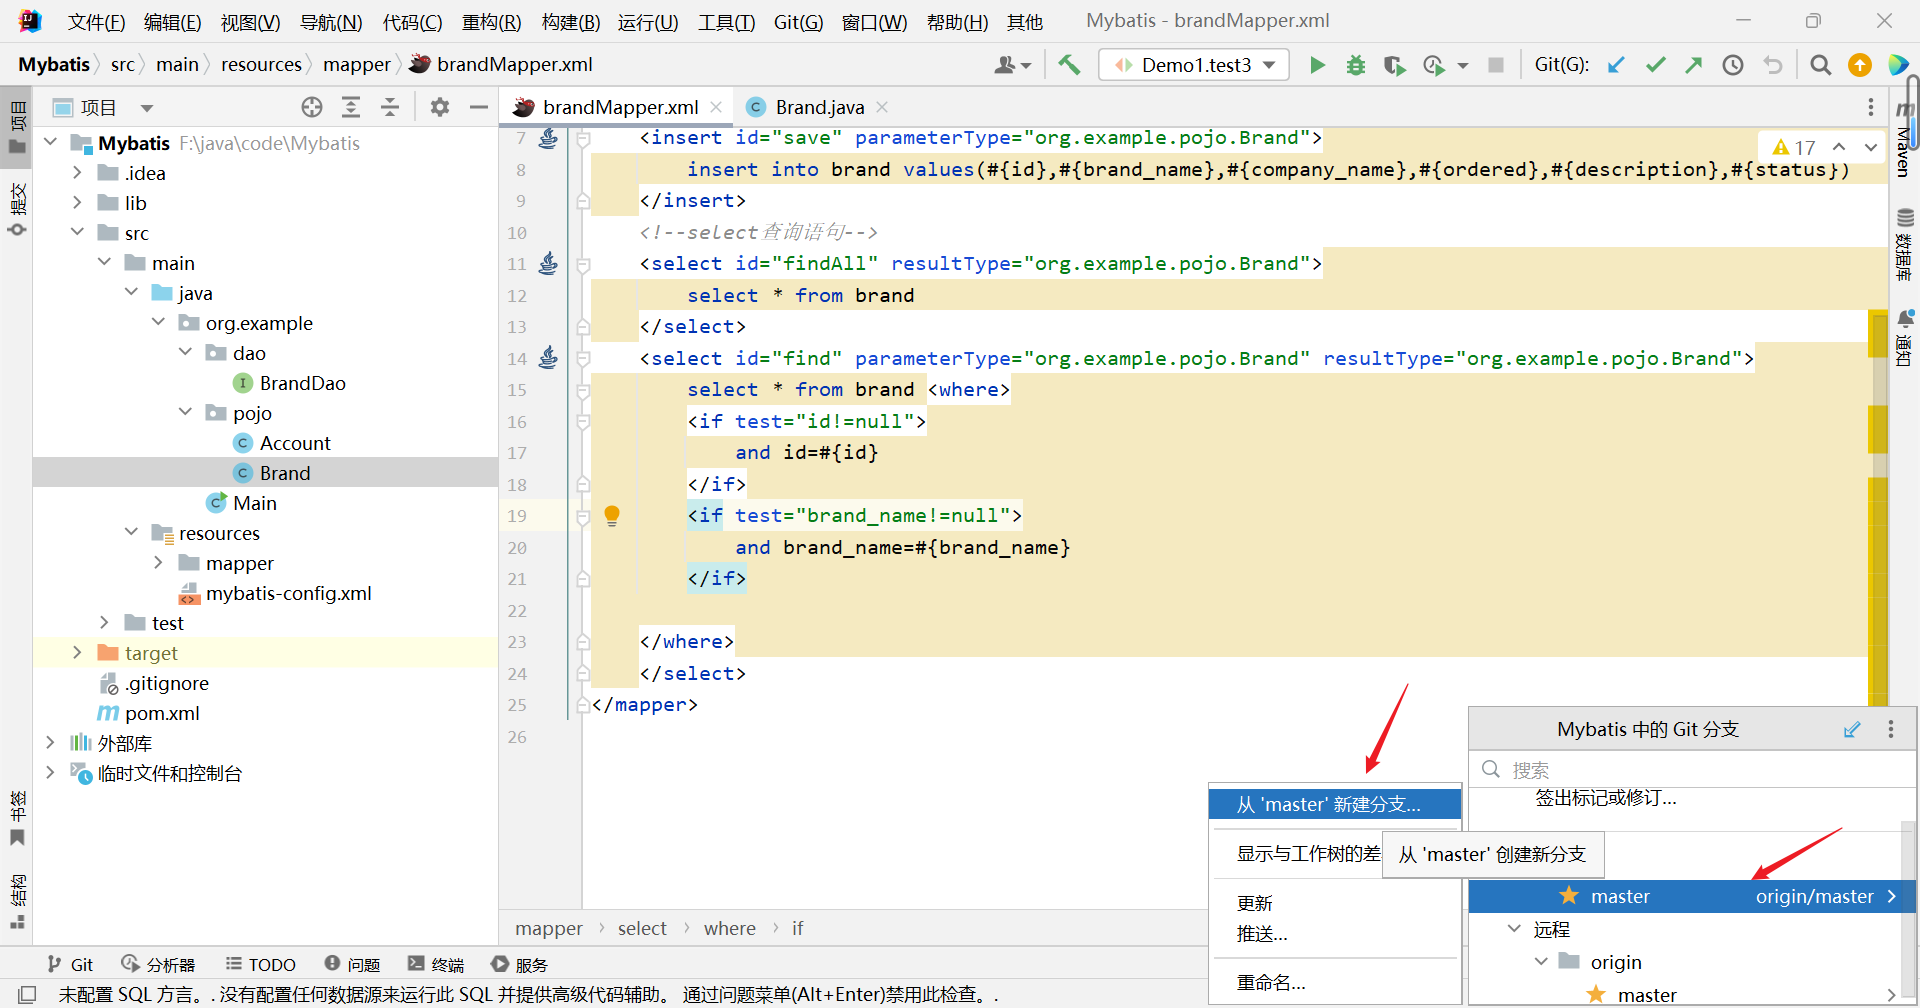The image size is (1920, 1008).
Task: Click the profiler run icon
Action: (x=1435, y=65)
